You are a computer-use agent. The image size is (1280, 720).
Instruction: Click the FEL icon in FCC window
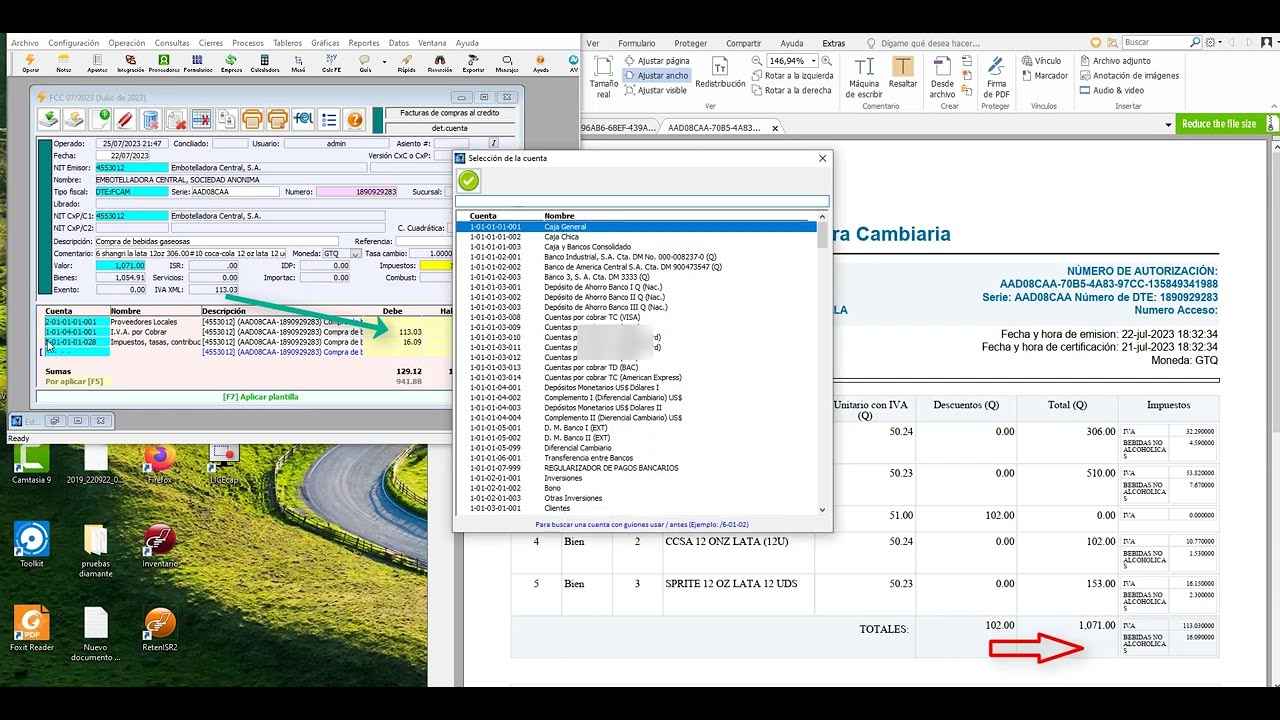[x=303, y=120]
